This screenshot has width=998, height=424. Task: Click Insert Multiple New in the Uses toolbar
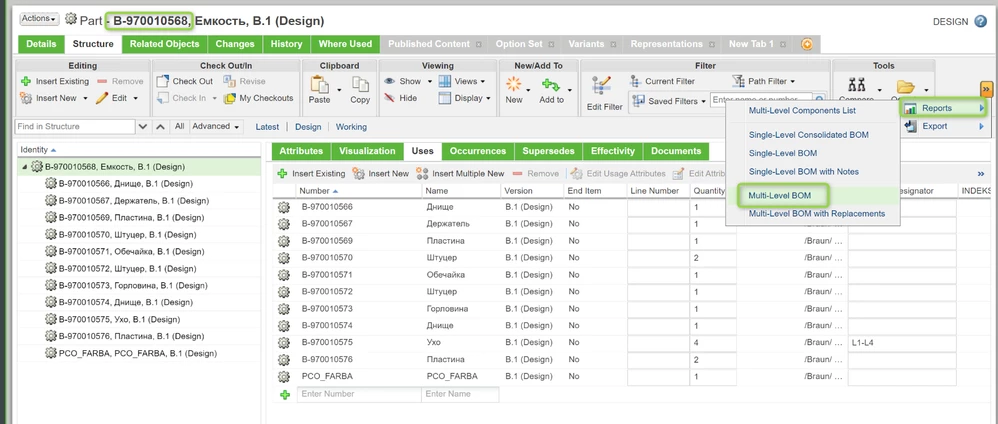point(460,173)
